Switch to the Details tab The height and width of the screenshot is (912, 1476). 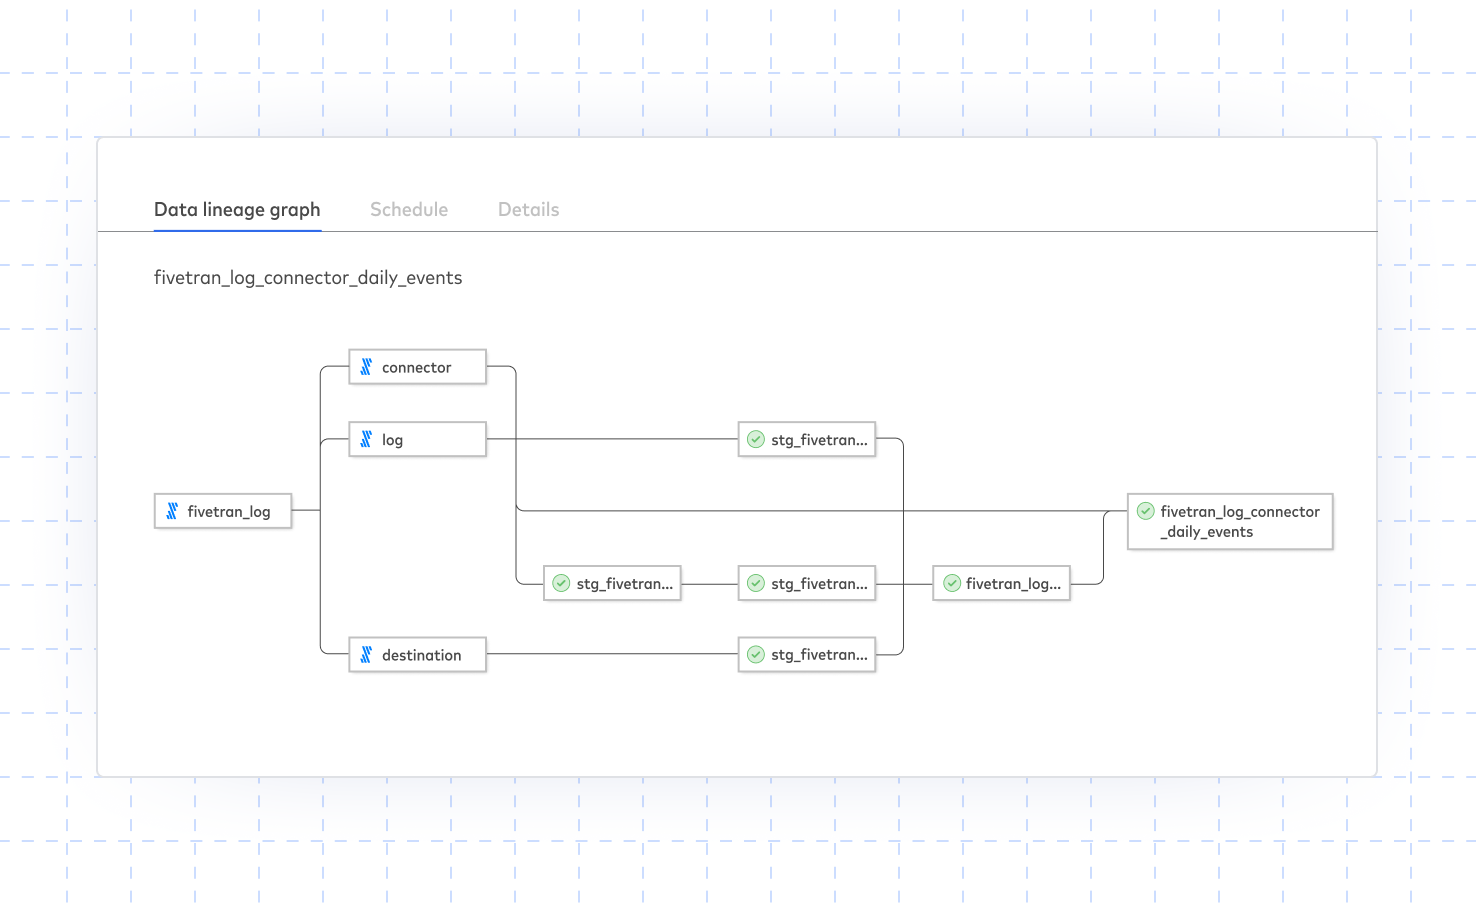[x=529, y=210]
